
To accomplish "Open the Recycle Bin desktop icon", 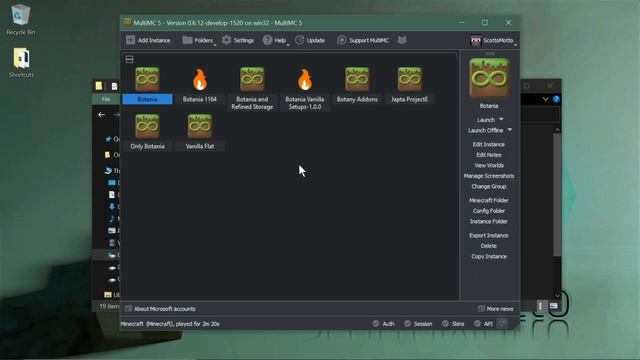I will tap(20, 20).
